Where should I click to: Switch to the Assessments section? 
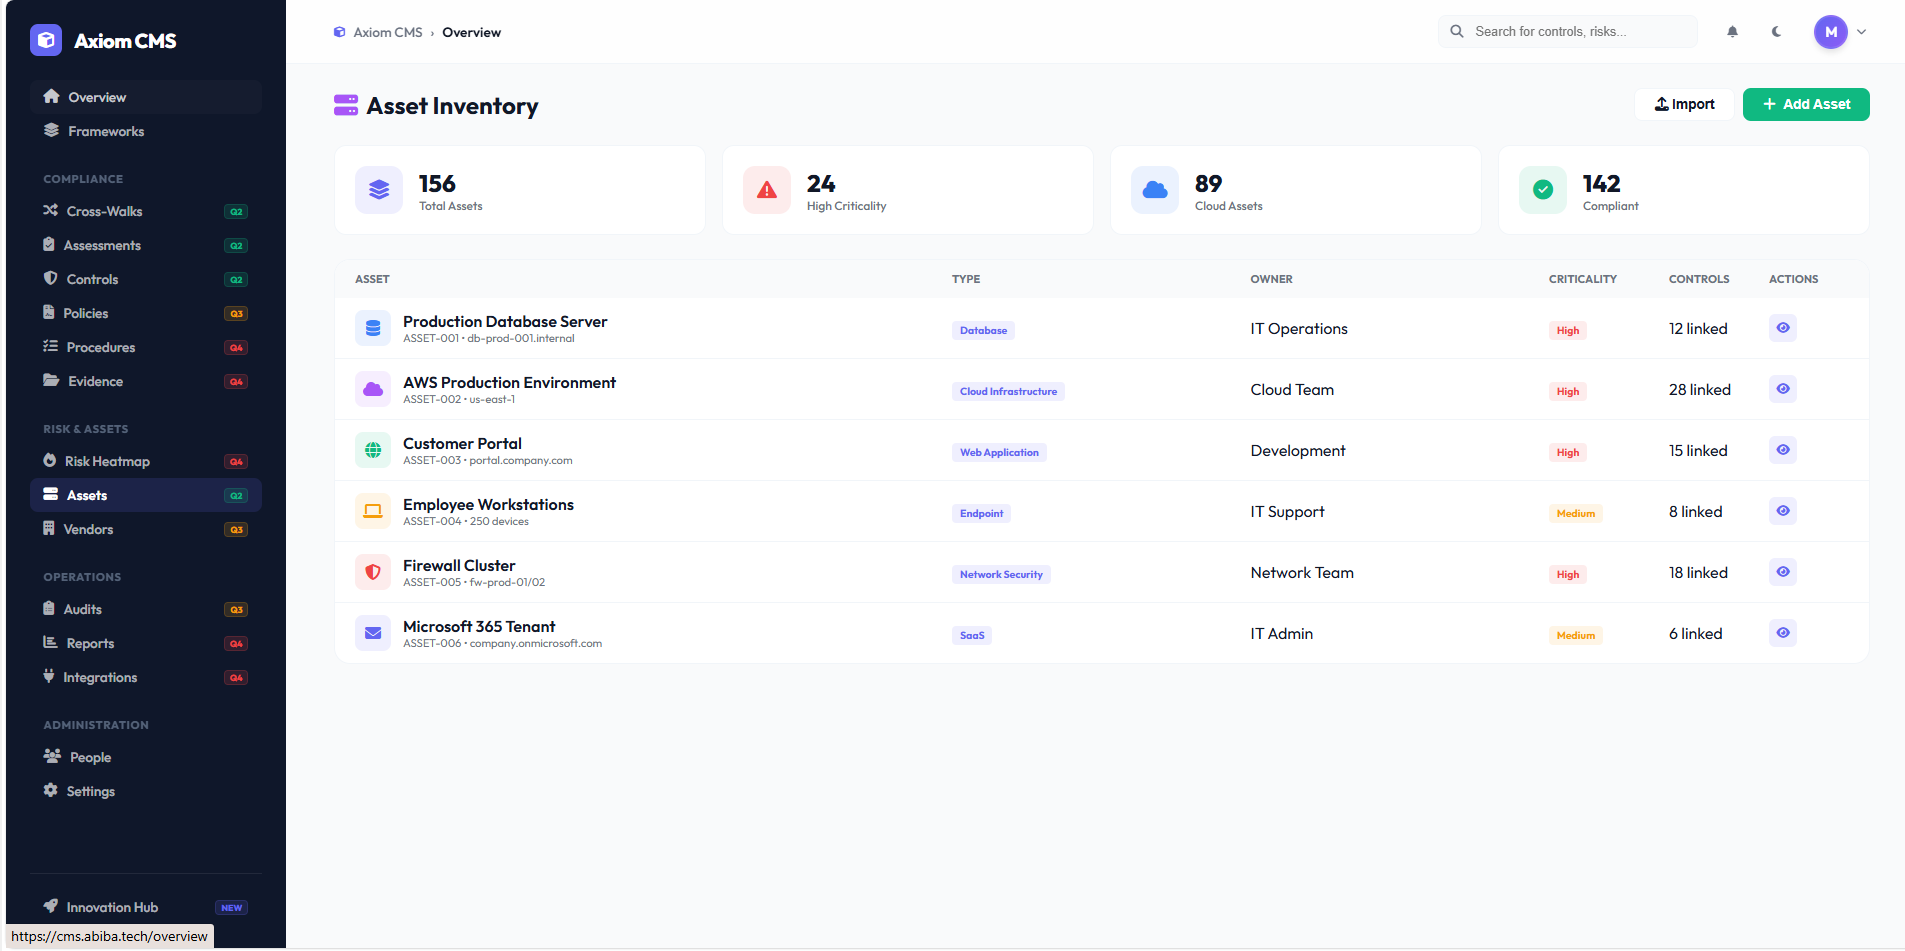pos(103,245)
